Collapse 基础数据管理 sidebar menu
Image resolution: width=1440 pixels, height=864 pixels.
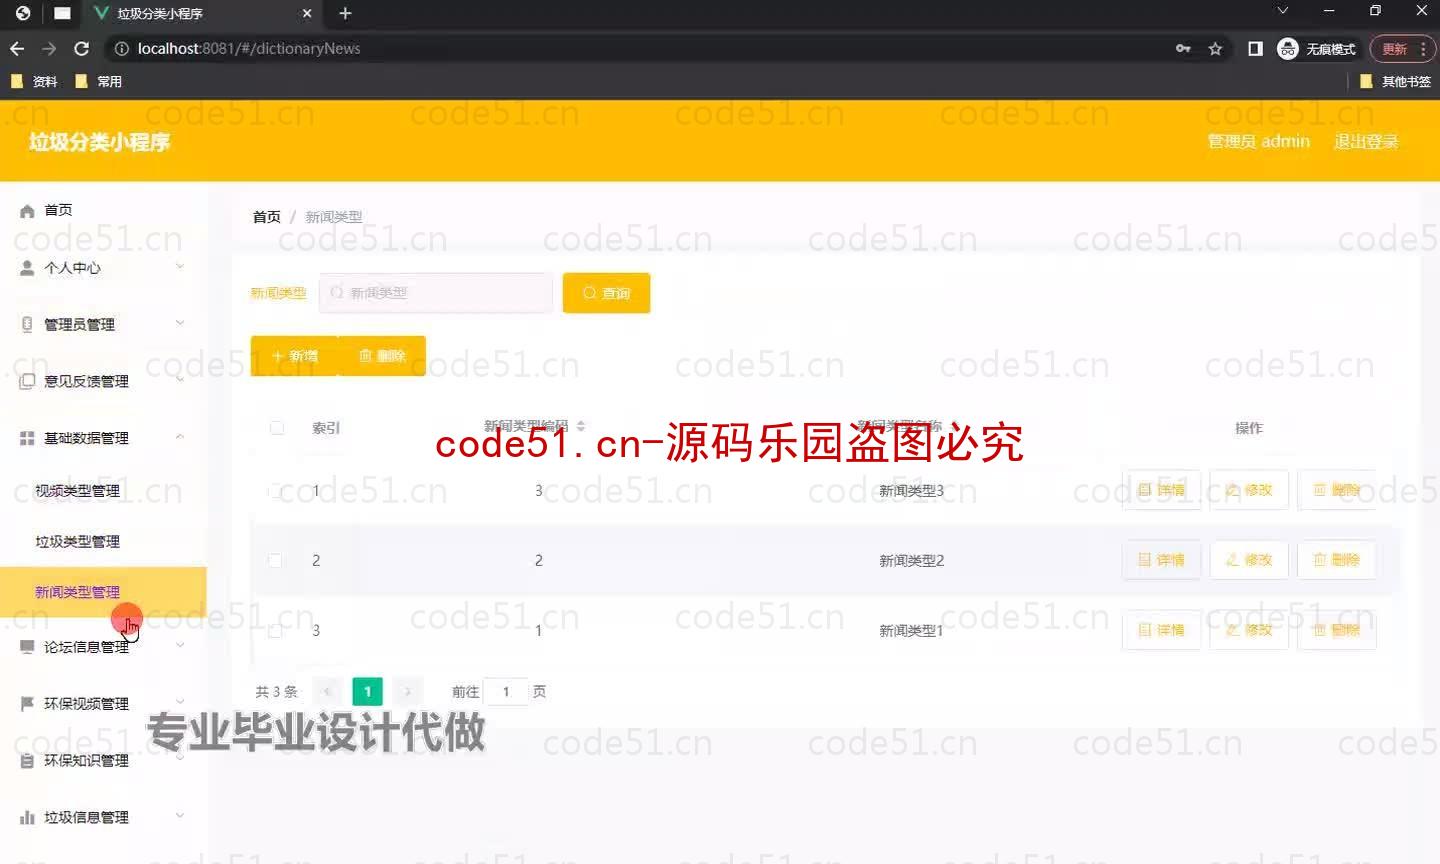104,438
